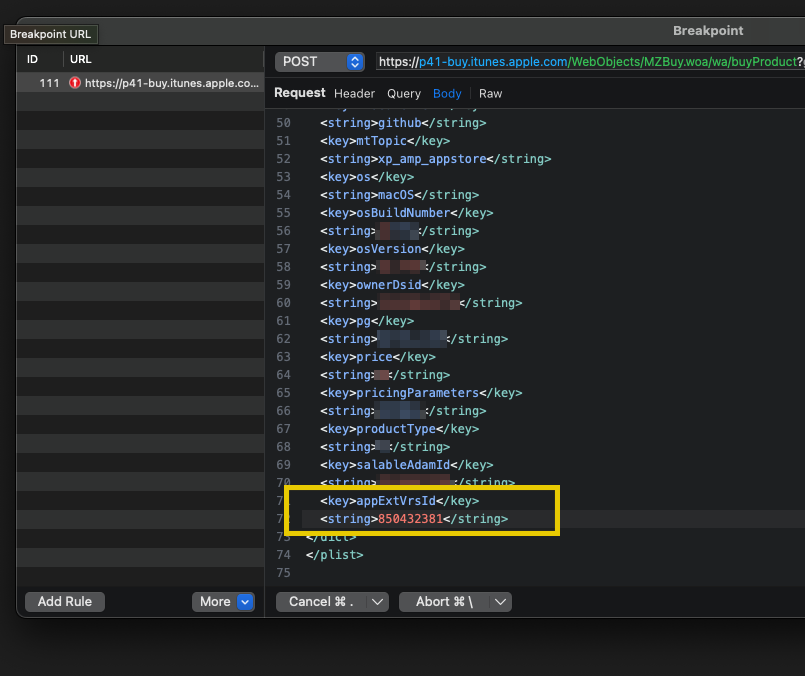Click the osVersion key line
This screenshot has width=805, height=676.
pyautogui.click(x=392, y=248)
